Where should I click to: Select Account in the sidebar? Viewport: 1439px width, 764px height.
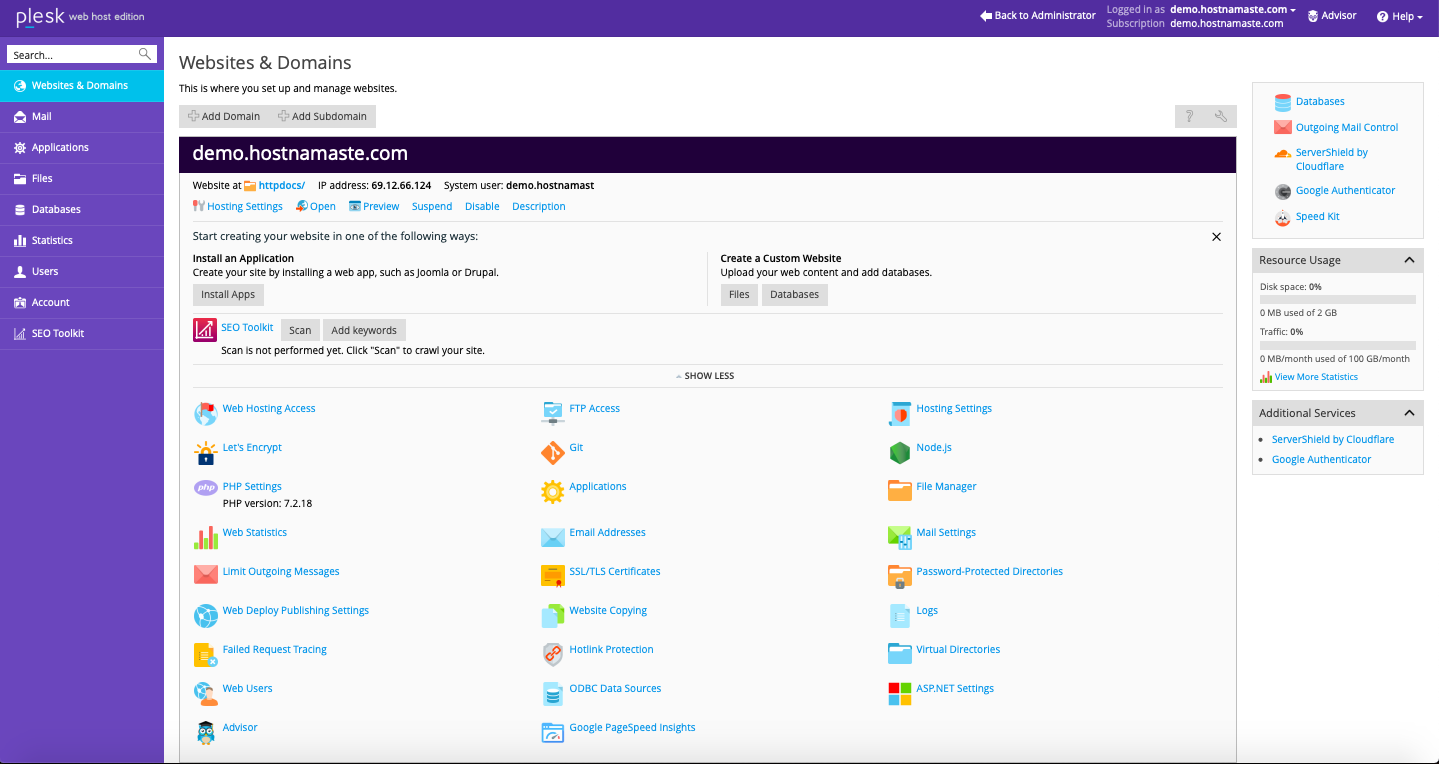click(82, 303)
